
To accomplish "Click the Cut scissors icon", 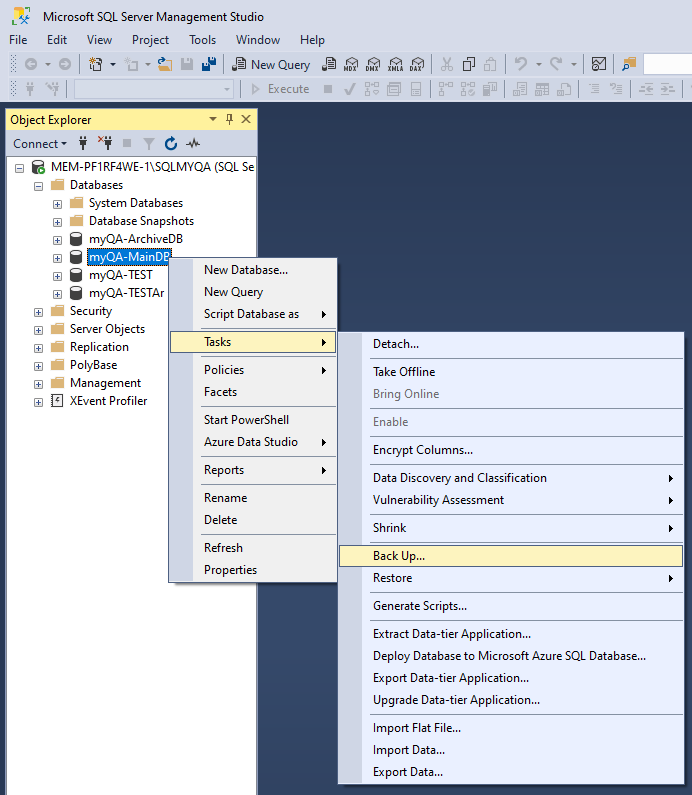I will click(447, 64).
